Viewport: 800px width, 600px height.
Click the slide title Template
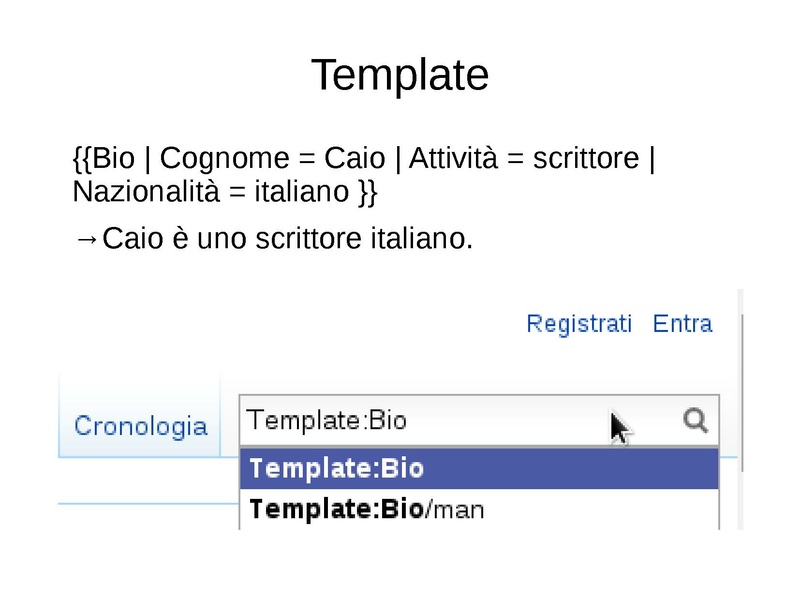click(x=400, y=73)
